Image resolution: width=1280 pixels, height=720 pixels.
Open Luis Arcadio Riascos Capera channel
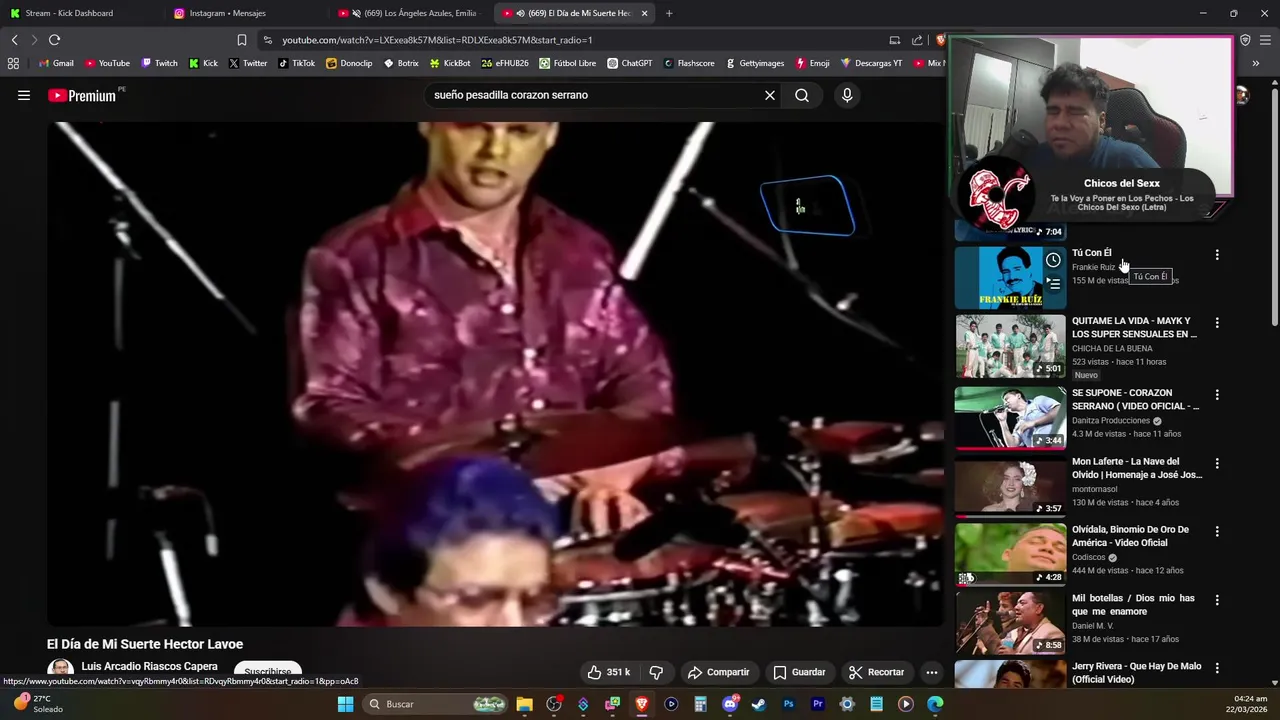click(x=149, y=666)
